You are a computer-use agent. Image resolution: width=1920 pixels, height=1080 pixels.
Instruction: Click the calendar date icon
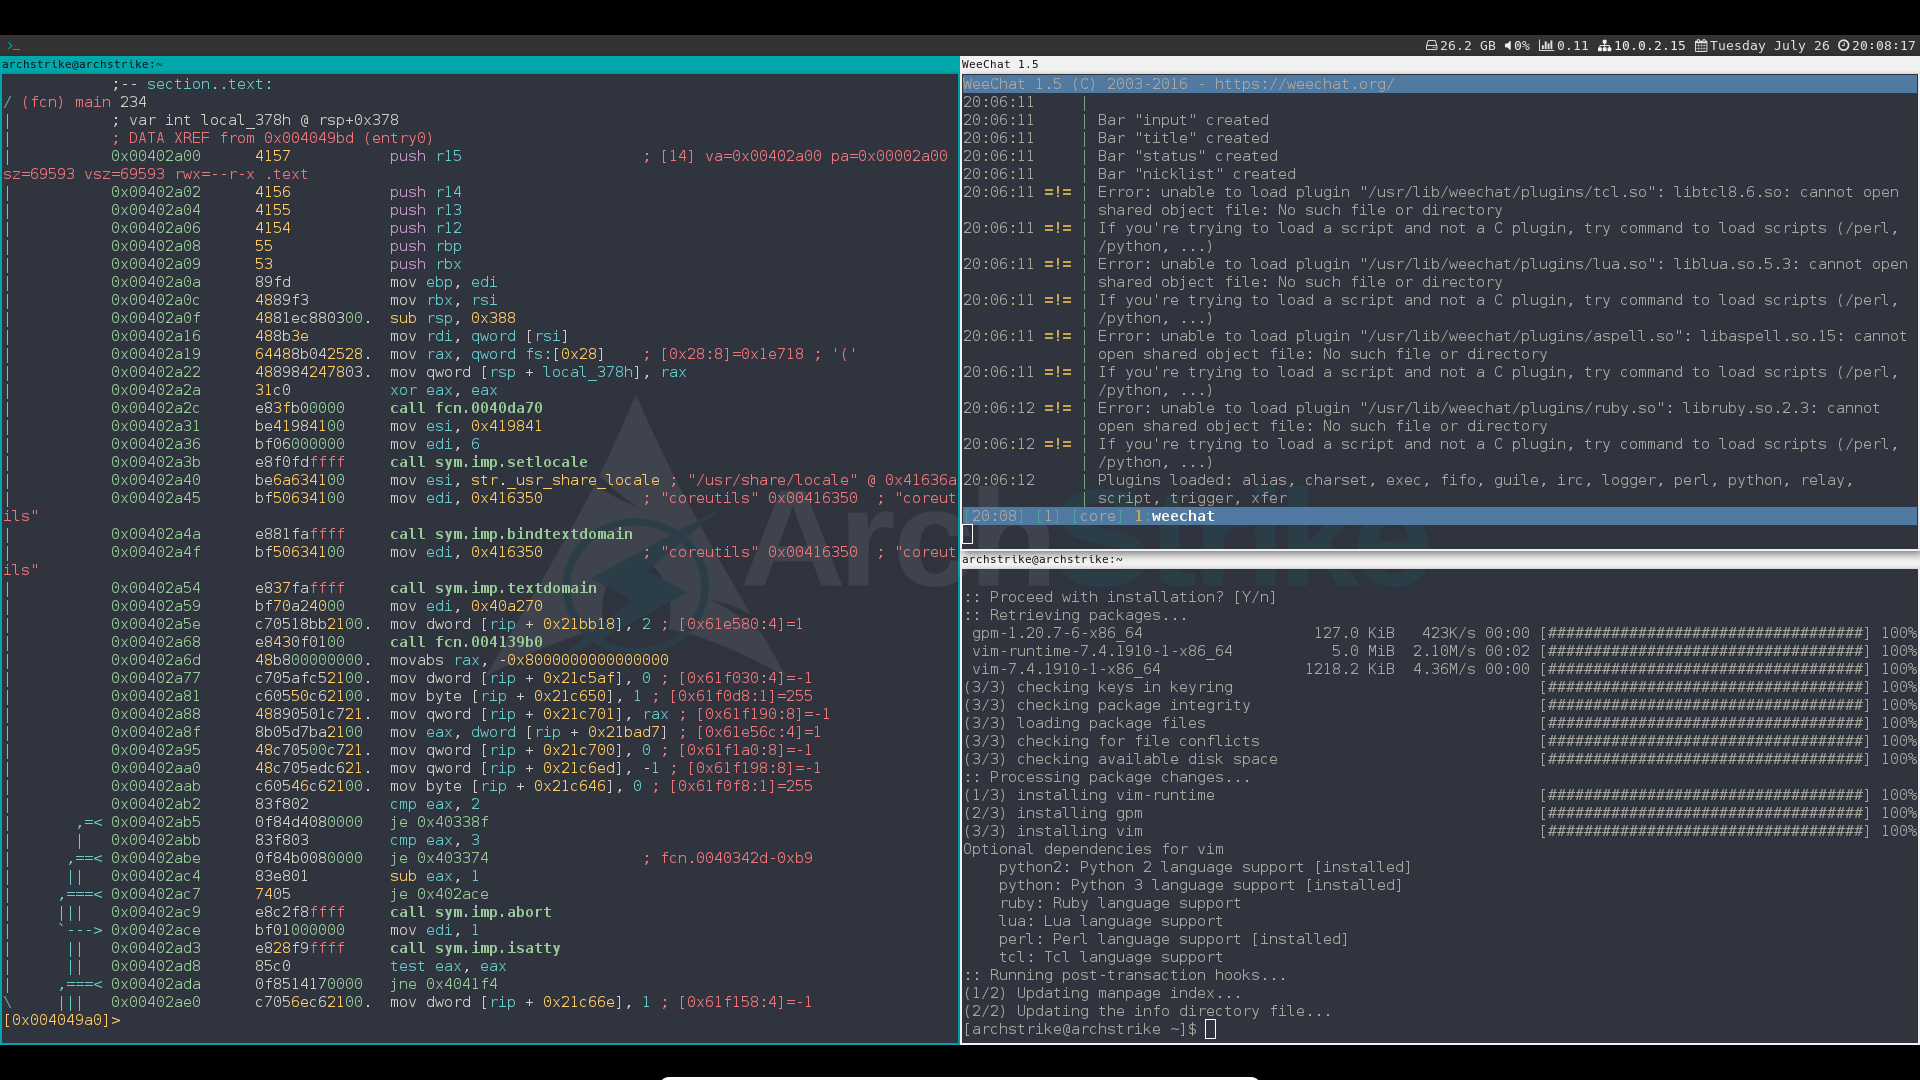(1701, 46)
